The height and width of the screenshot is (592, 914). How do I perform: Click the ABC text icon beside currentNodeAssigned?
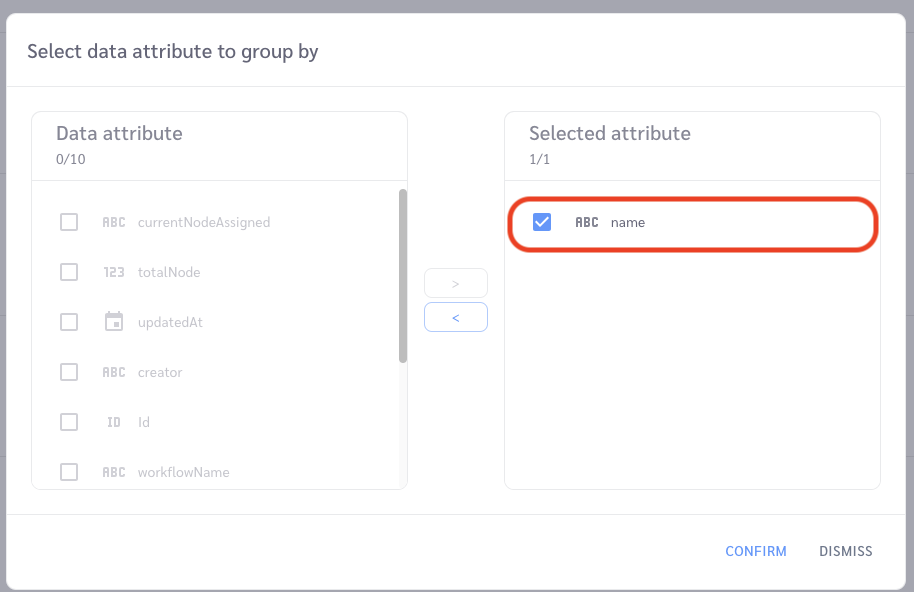[x=114, y=223]
